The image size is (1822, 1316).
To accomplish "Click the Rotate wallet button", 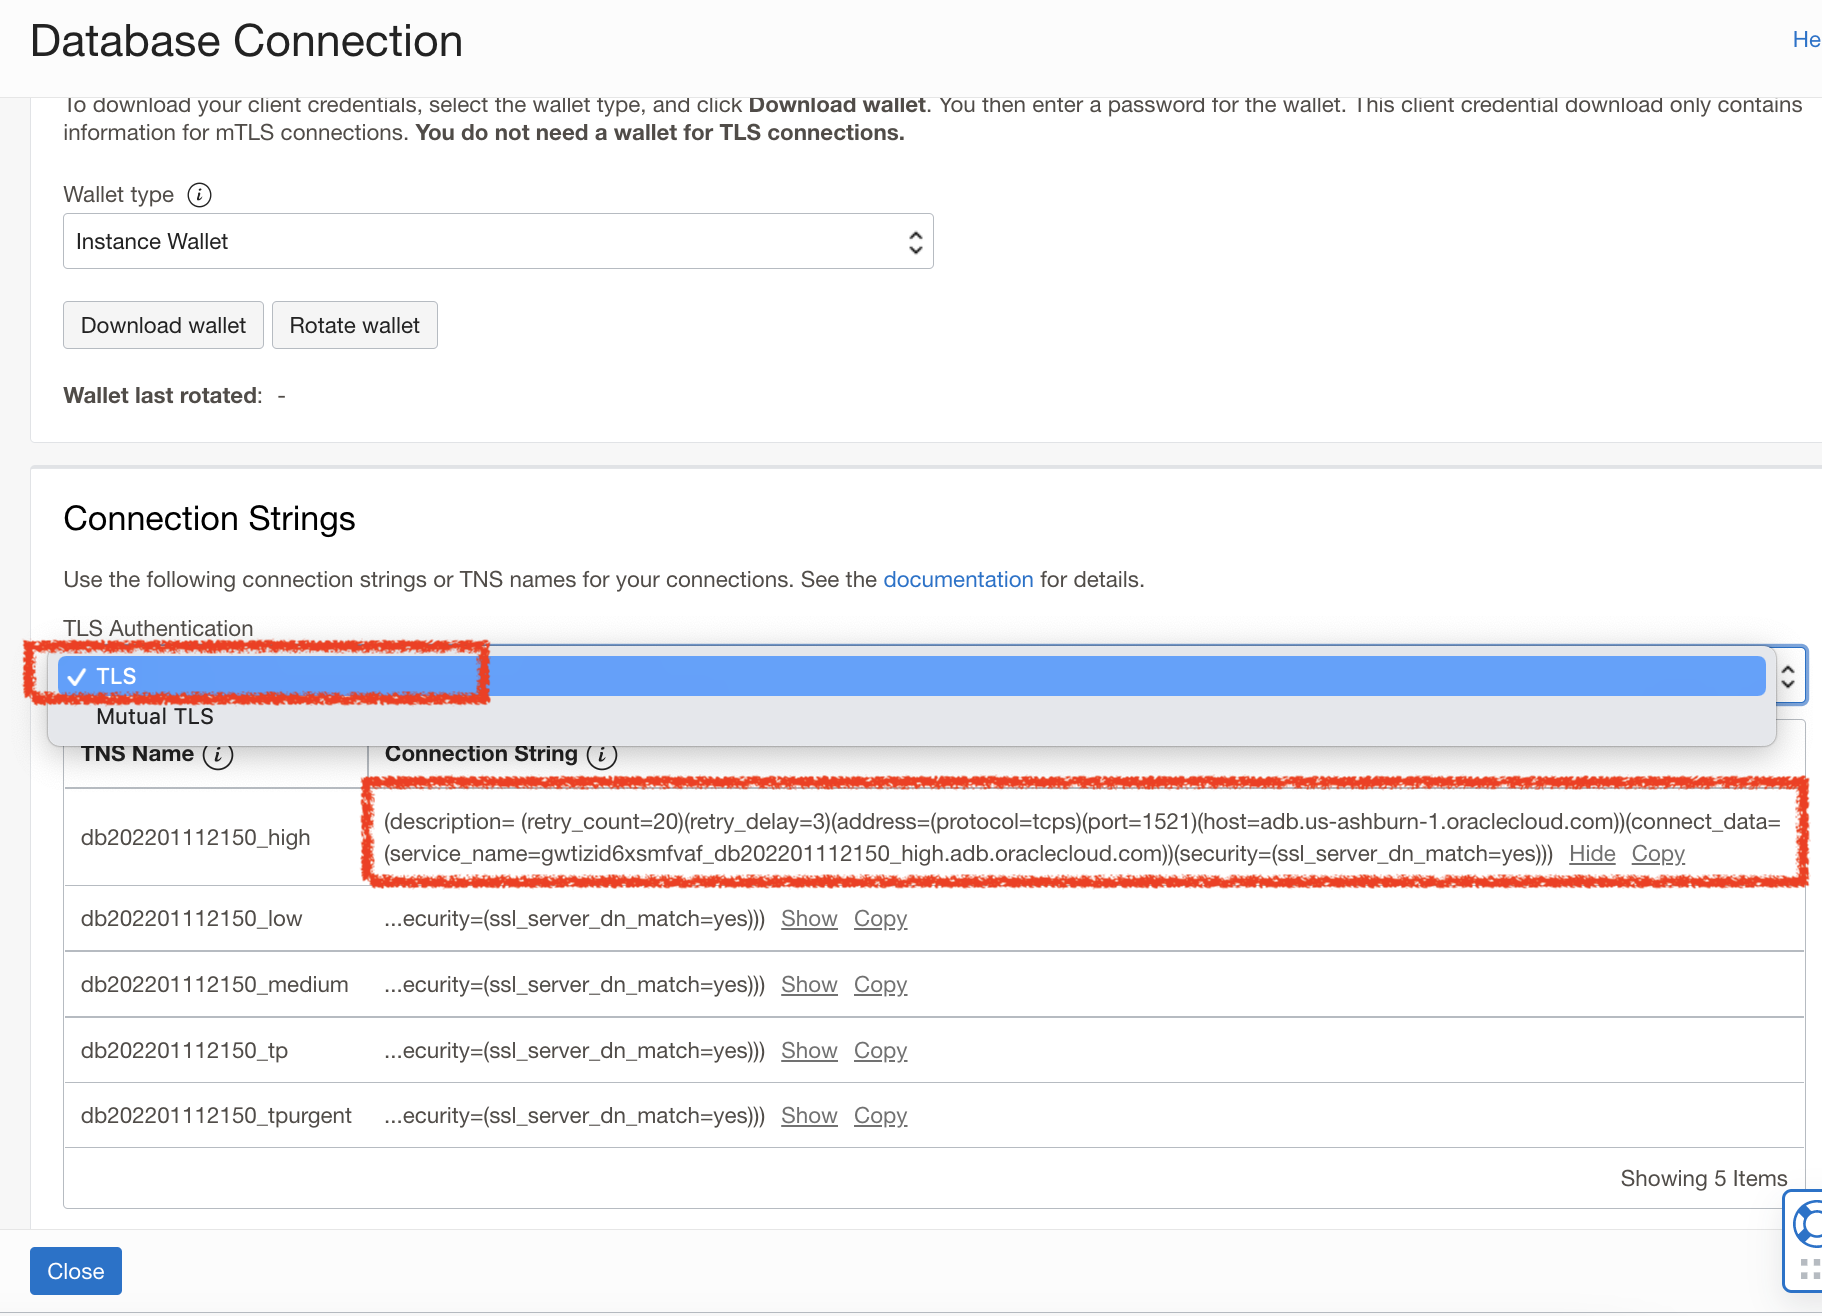I will 354,325.
